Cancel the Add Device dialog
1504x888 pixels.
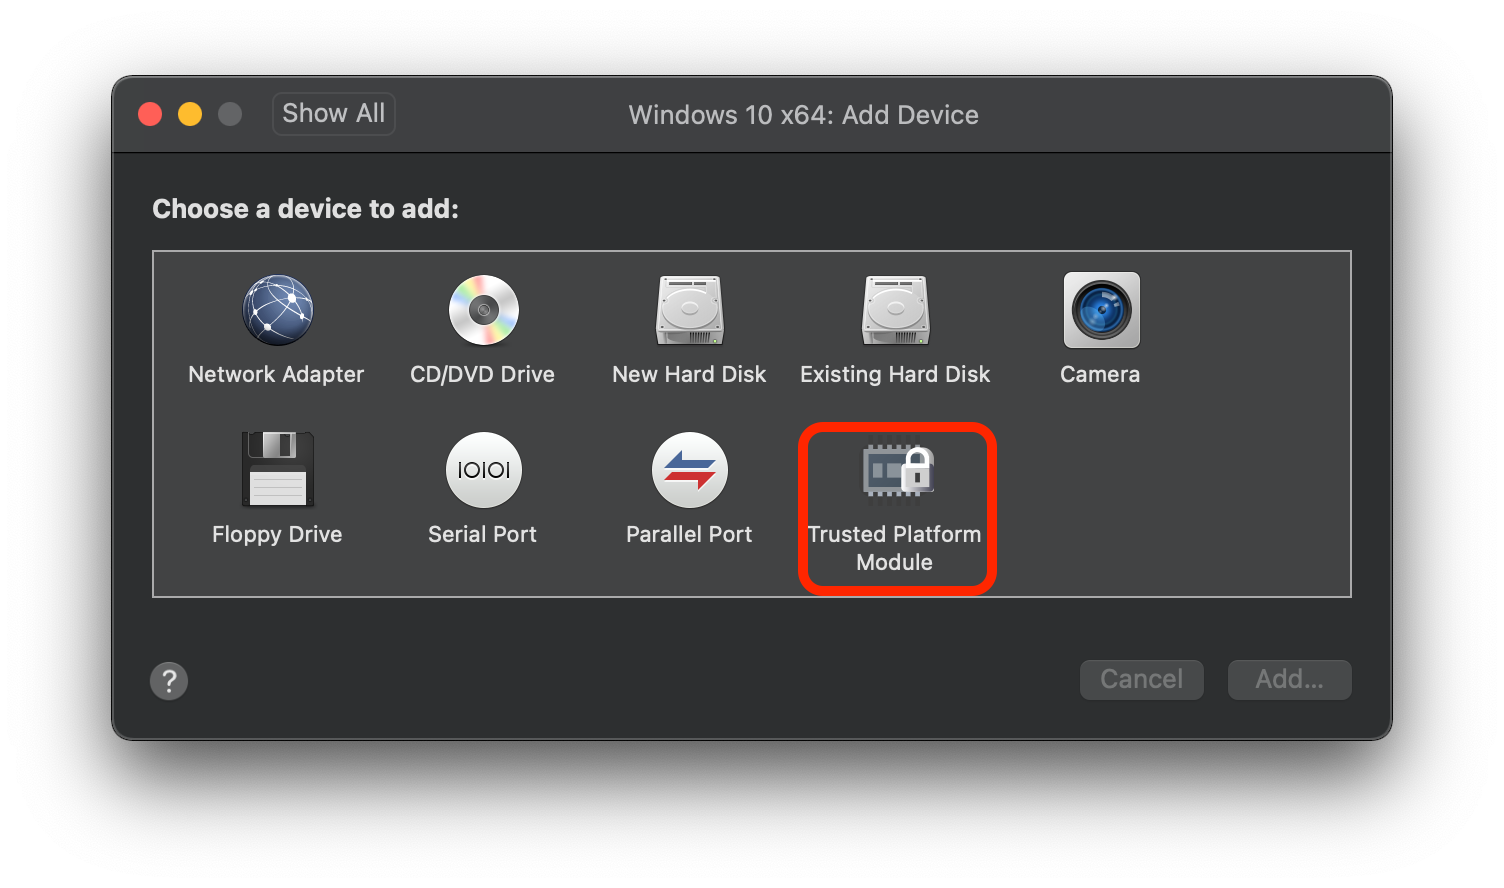tap(1141, 679)
